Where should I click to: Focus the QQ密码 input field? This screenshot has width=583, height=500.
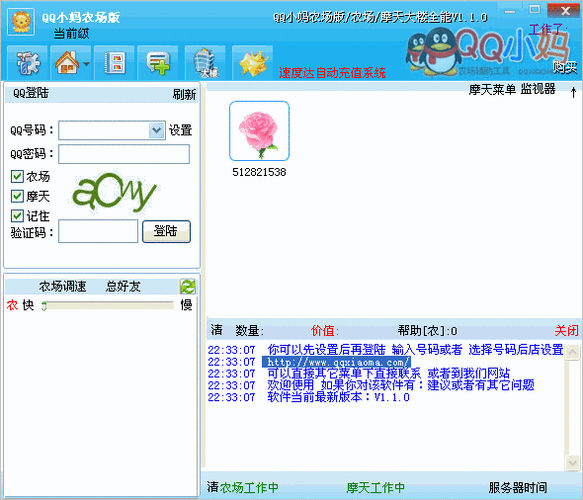(x=124, y=154)
